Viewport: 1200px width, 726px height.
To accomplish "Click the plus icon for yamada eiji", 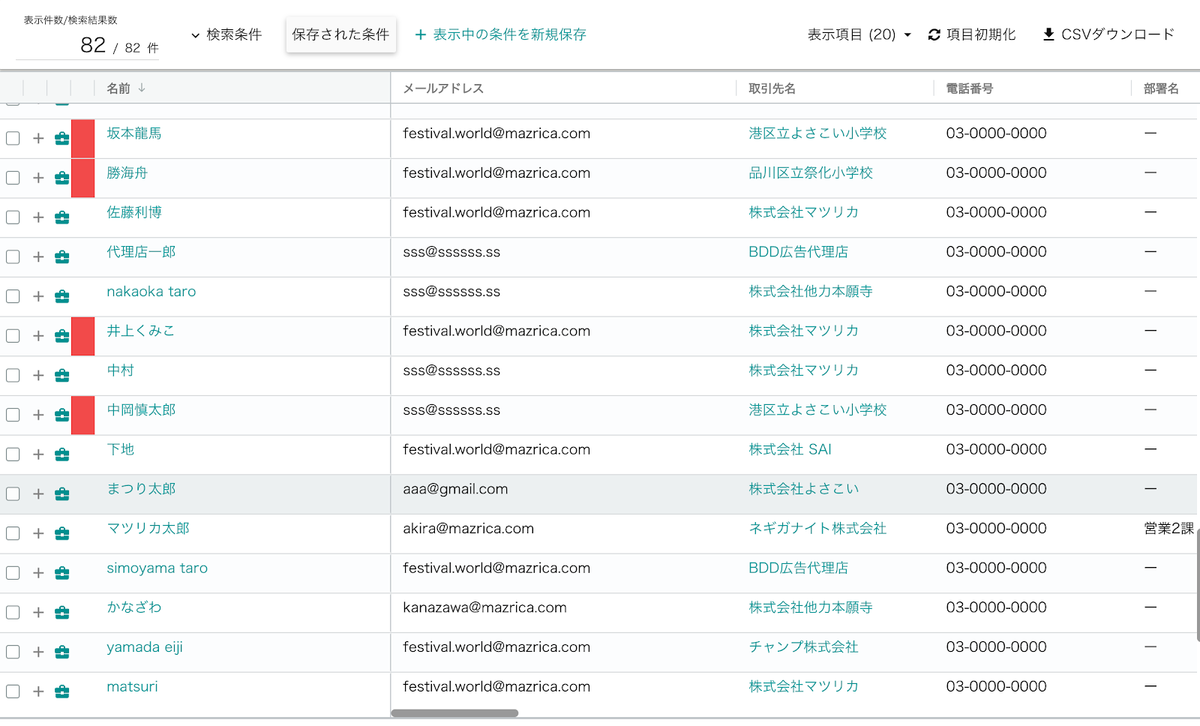I will pyautogui.click(x=38, y=652).
